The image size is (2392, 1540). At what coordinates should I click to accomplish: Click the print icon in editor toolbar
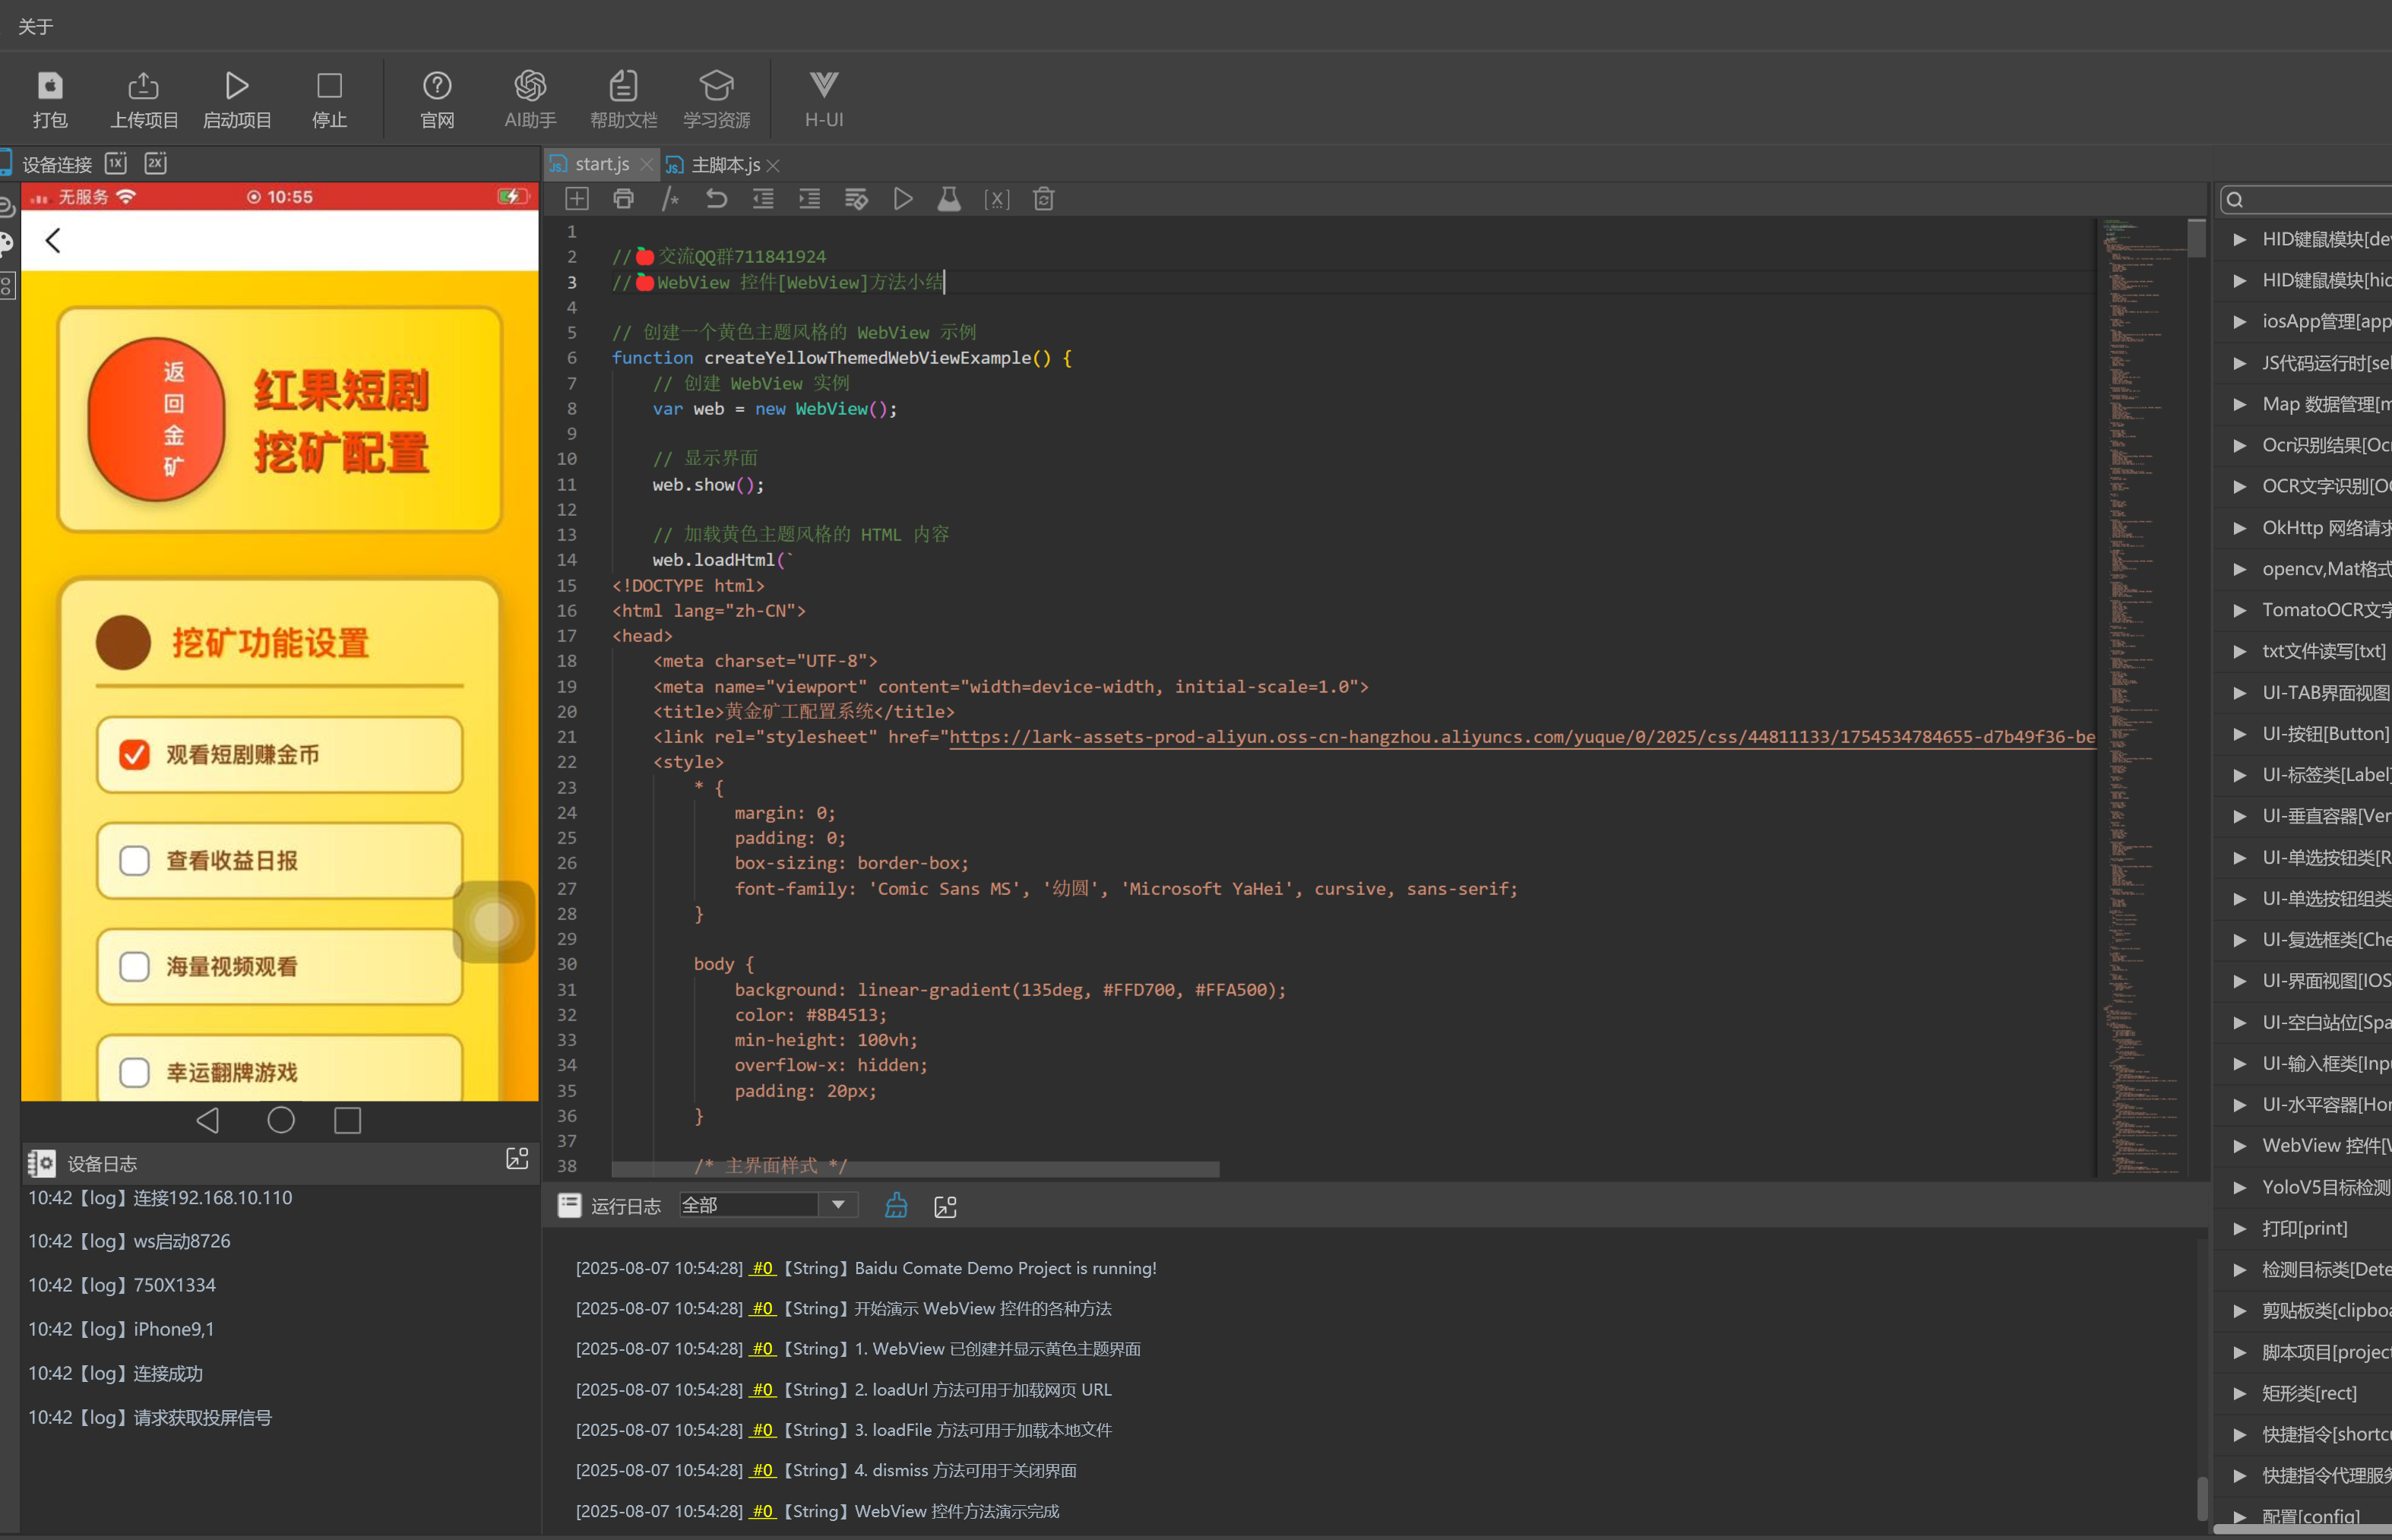coord(623,199)
